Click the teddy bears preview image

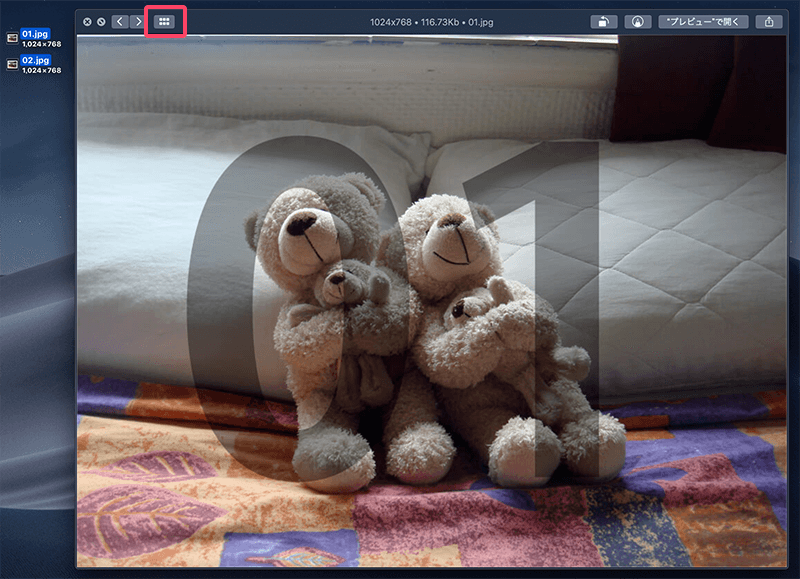pos(432,301)
